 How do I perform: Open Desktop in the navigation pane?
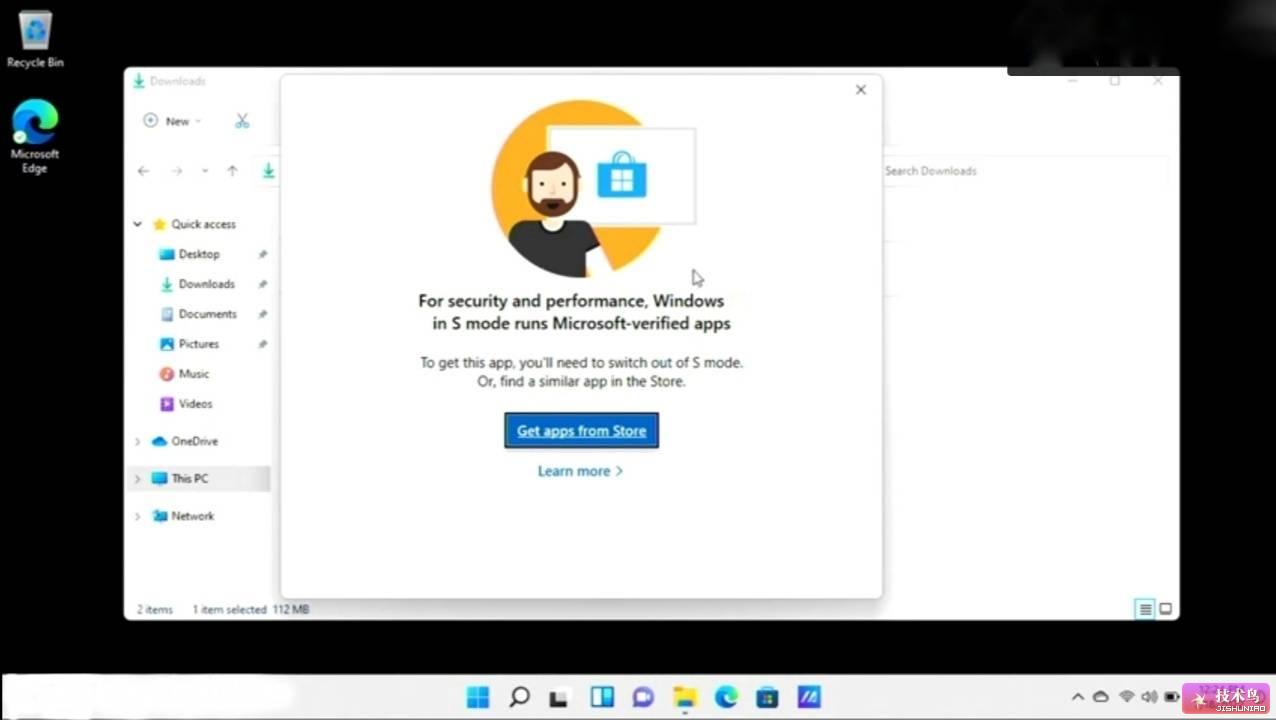click(x=199, y=254)
